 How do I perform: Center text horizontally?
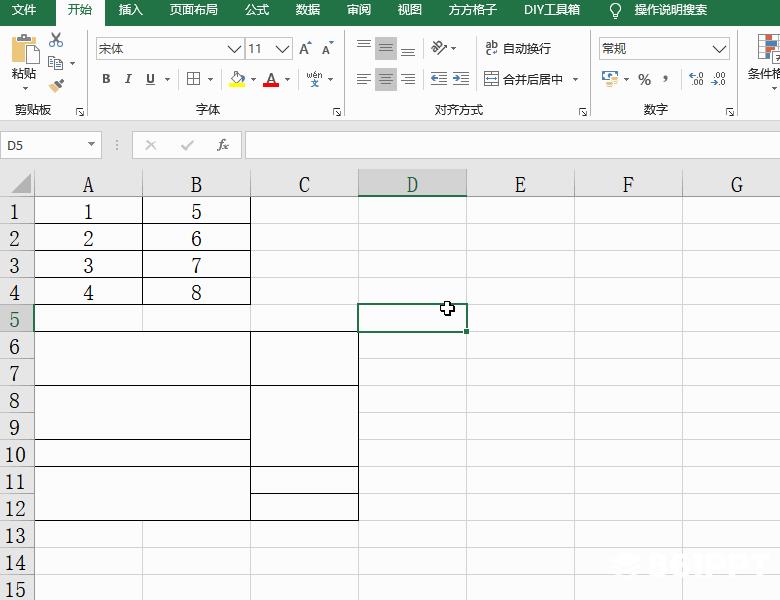(x=386, y=79)
